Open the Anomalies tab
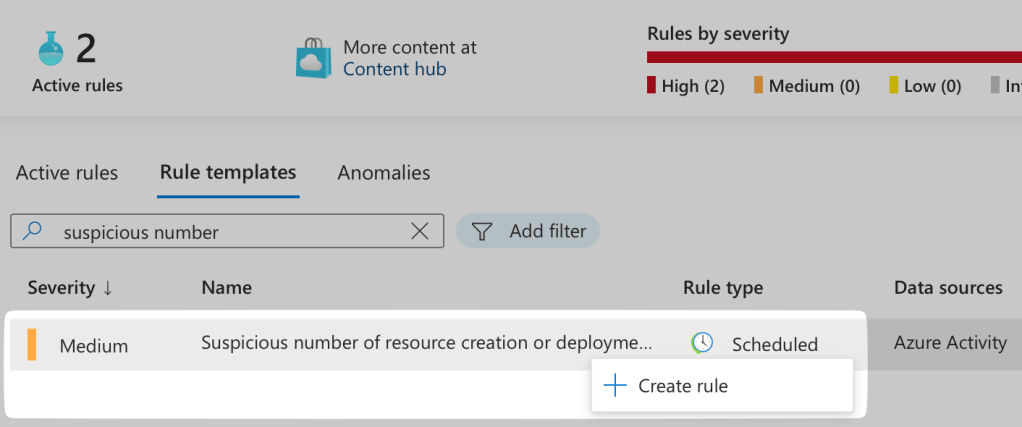Viewport: 1022px width, 427px height. click(384, 173)
